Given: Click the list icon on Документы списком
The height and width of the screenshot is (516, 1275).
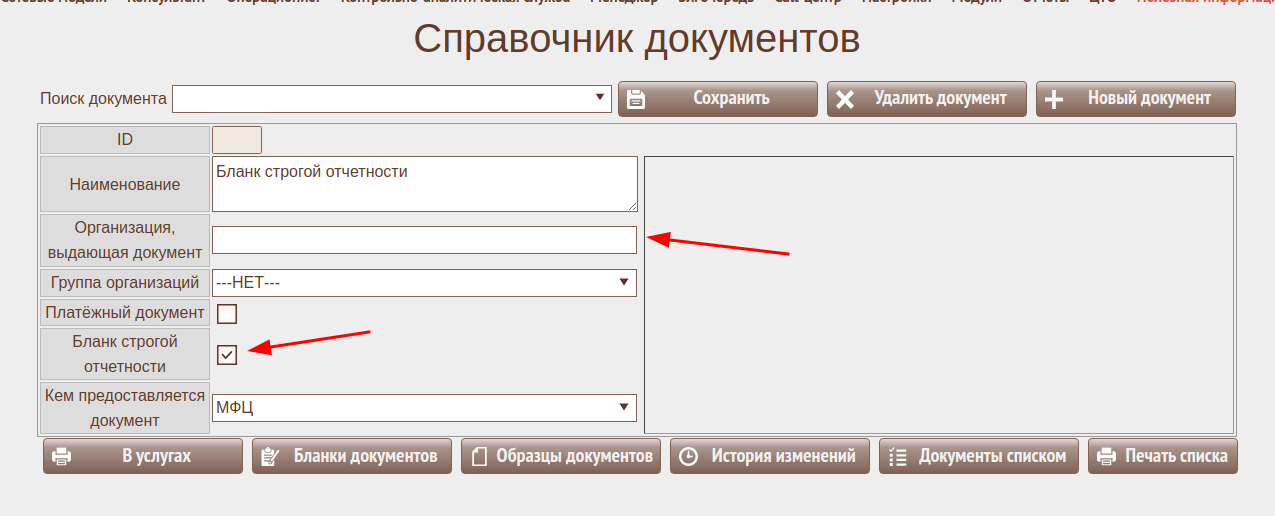Looking at the screenshot, I should [x=897, y=457].
